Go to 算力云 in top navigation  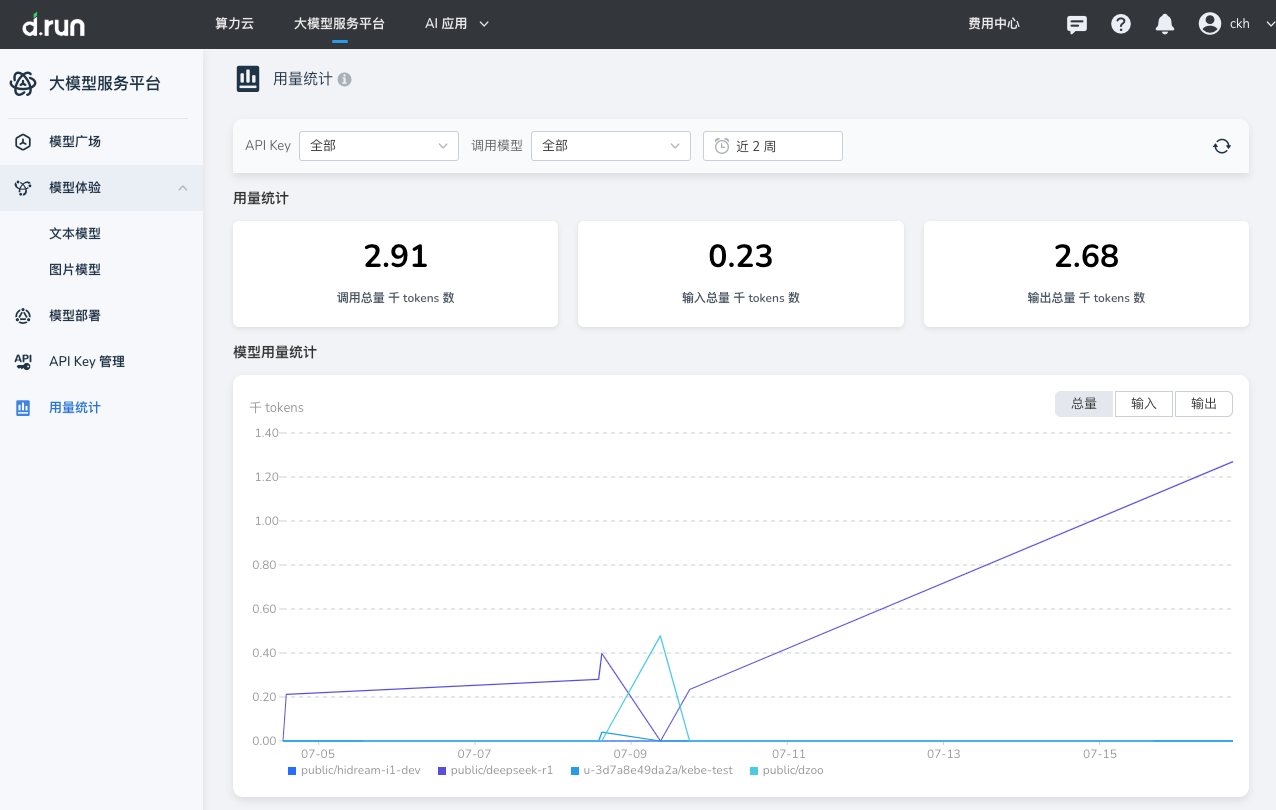234,24
